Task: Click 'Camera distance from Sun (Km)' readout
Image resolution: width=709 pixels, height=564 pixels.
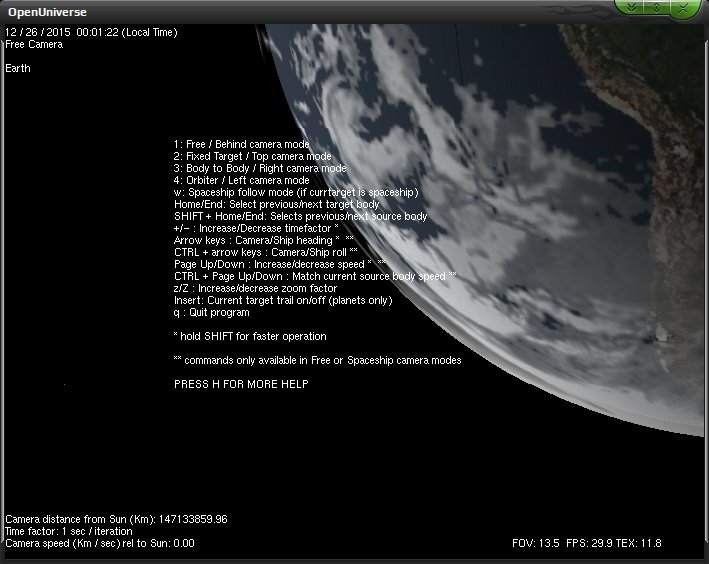Action: (x=116, y=519)
